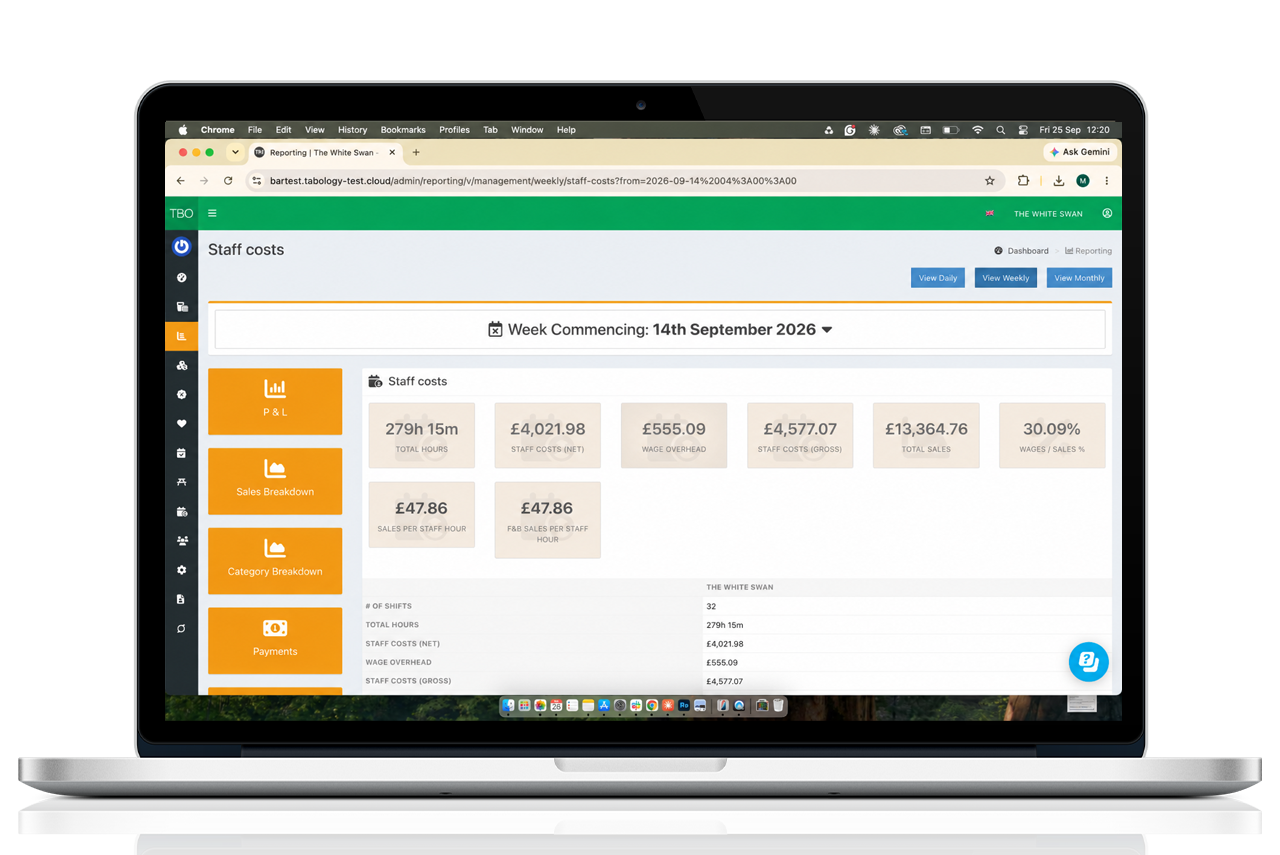This screenshot has height=855, width=1280.
Task: Open the user account icon in green header
Action: (x=1107, y=213)
